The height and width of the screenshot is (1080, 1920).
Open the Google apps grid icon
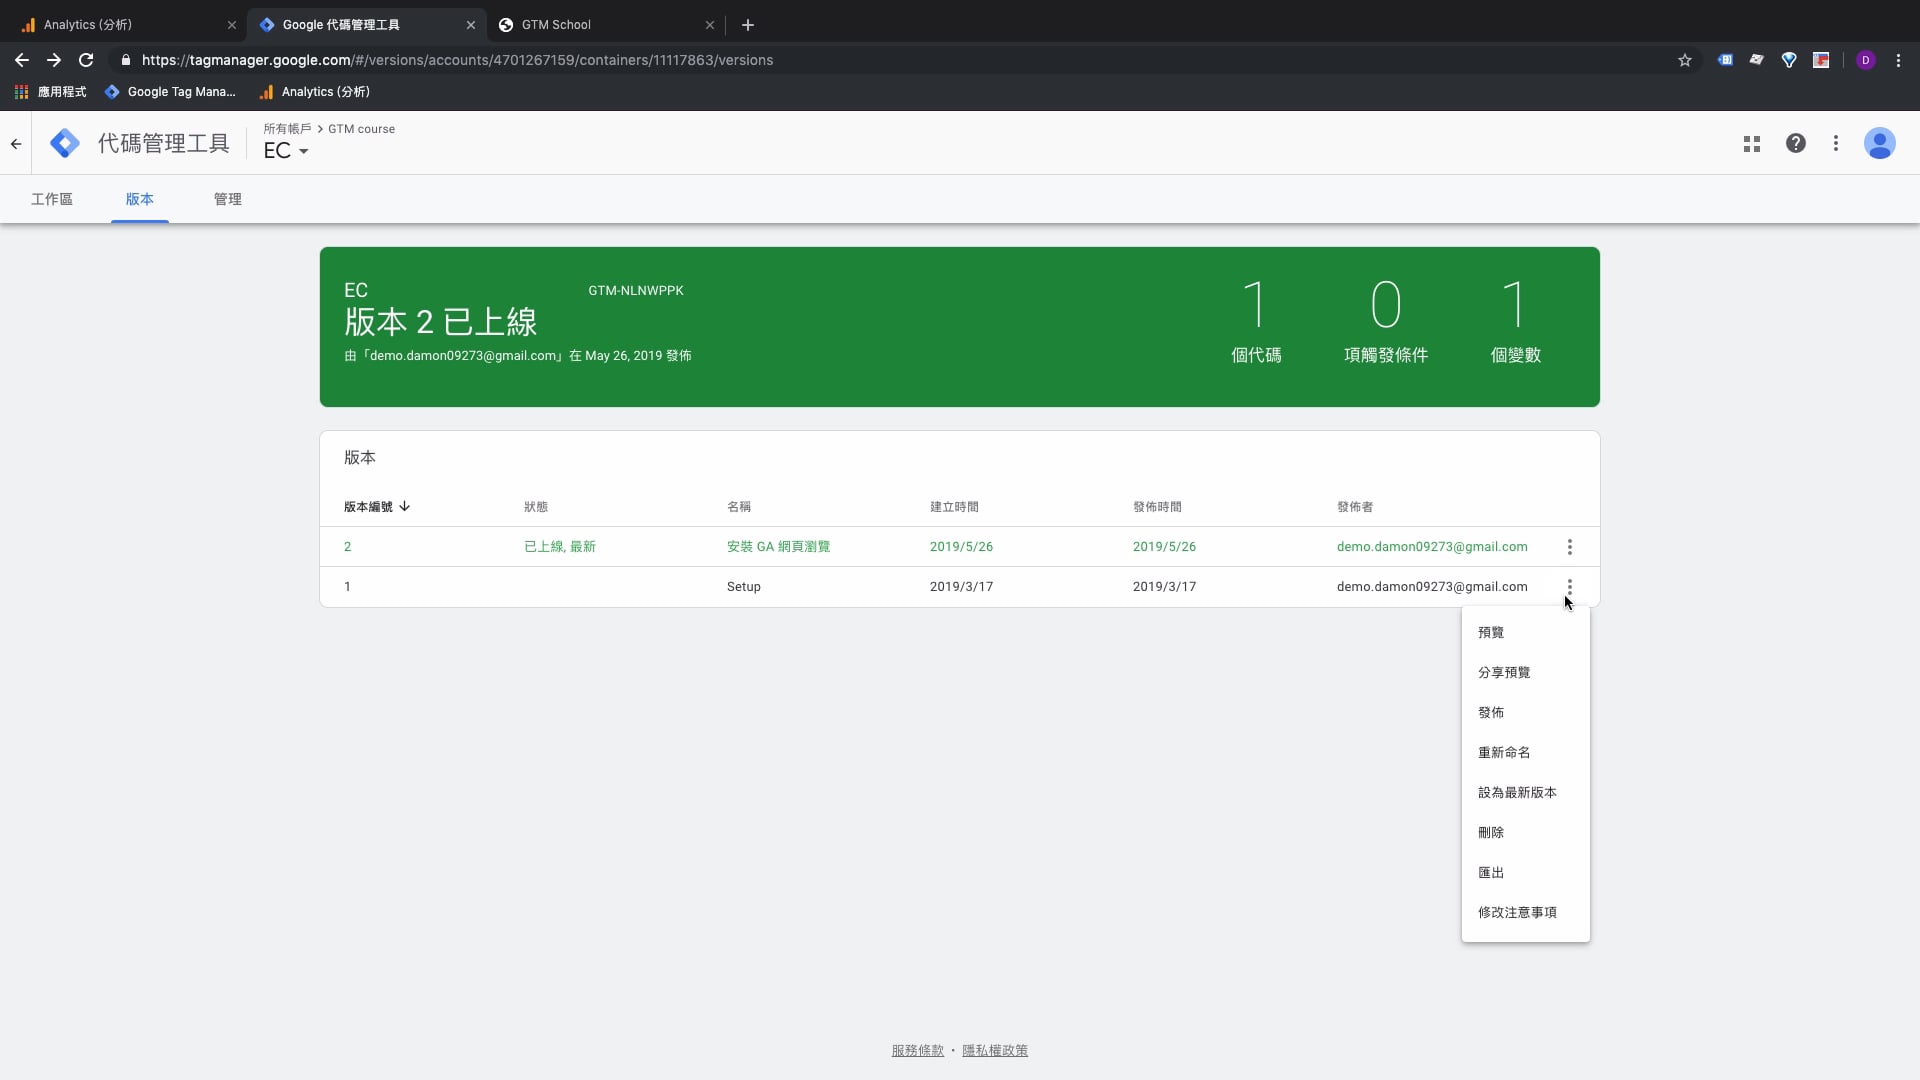(1751, 144)
